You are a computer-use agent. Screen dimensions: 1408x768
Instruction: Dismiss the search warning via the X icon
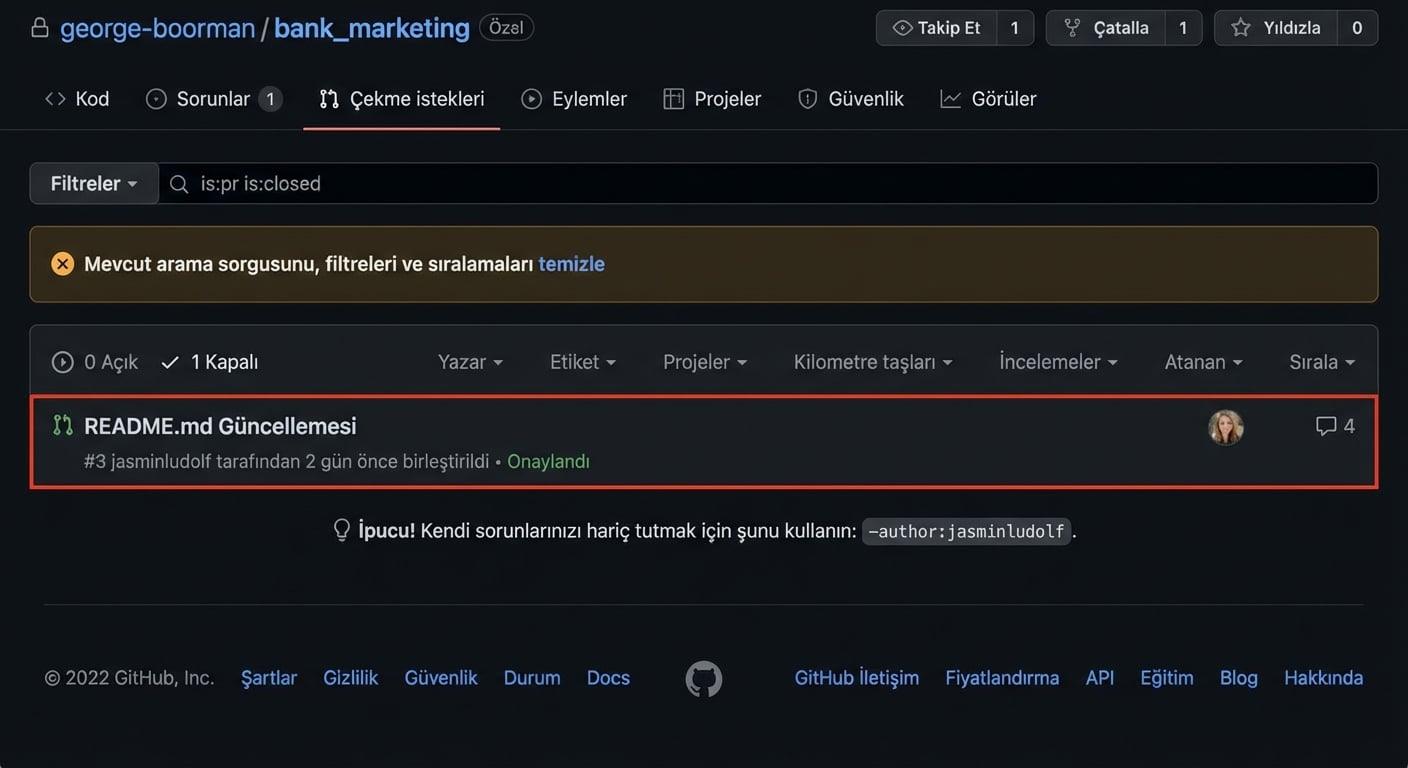pos(62,263)
